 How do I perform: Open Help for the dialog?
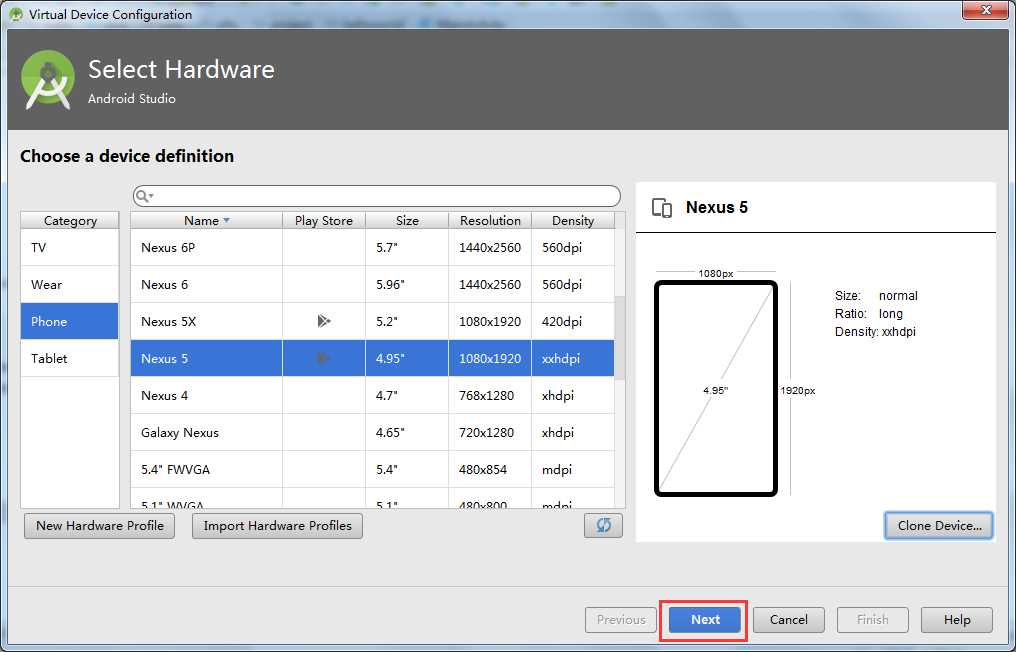click(x=956, y=620)
